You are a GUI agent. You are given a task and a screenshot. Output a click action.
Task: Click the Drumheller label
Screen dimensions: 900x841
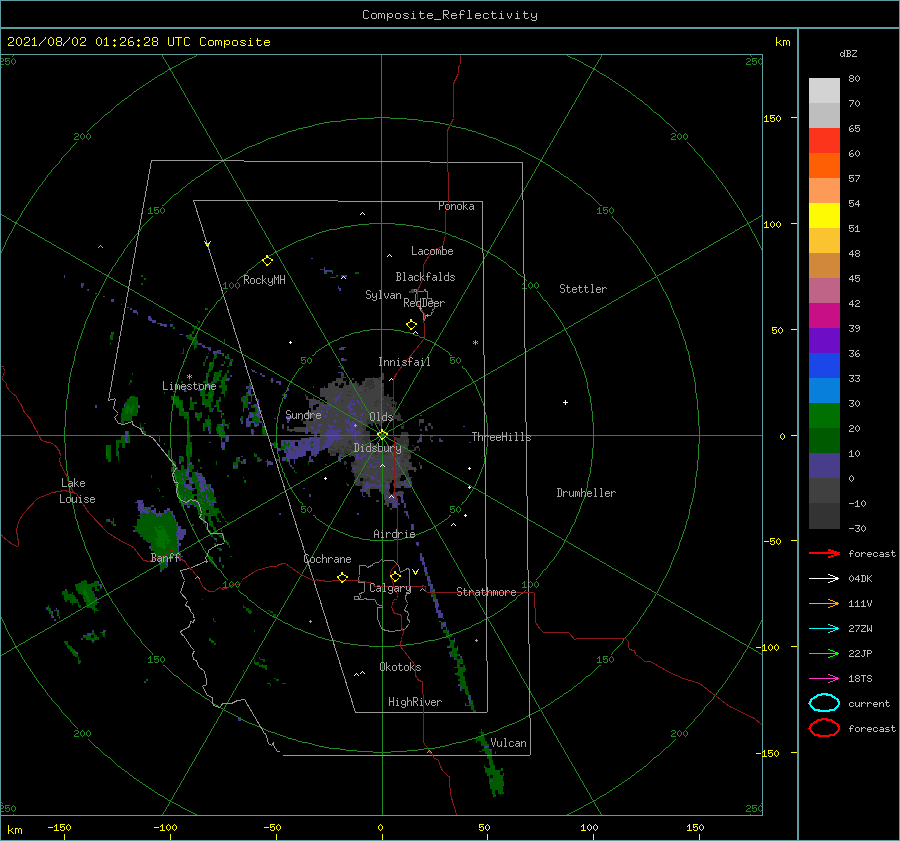[586, 493]
